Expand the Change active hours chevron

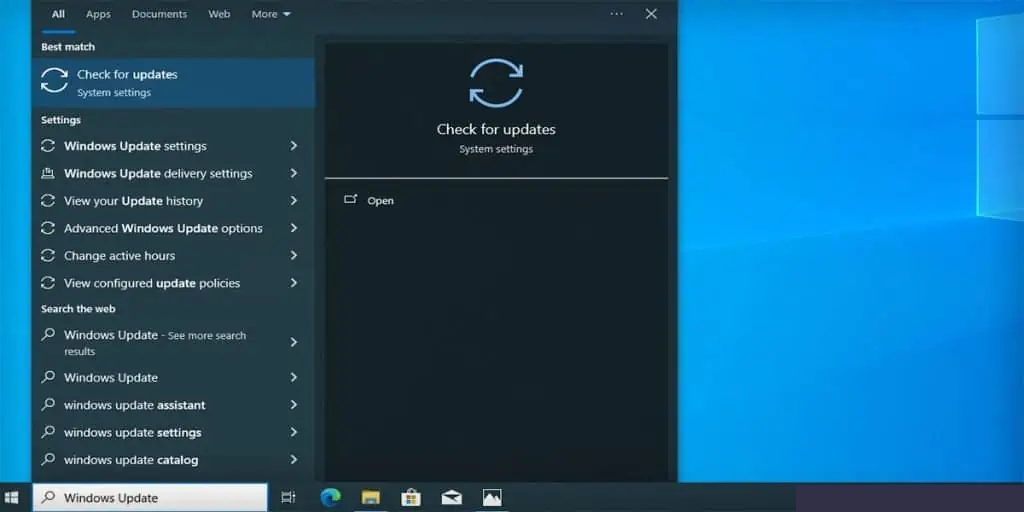(294, 256)
